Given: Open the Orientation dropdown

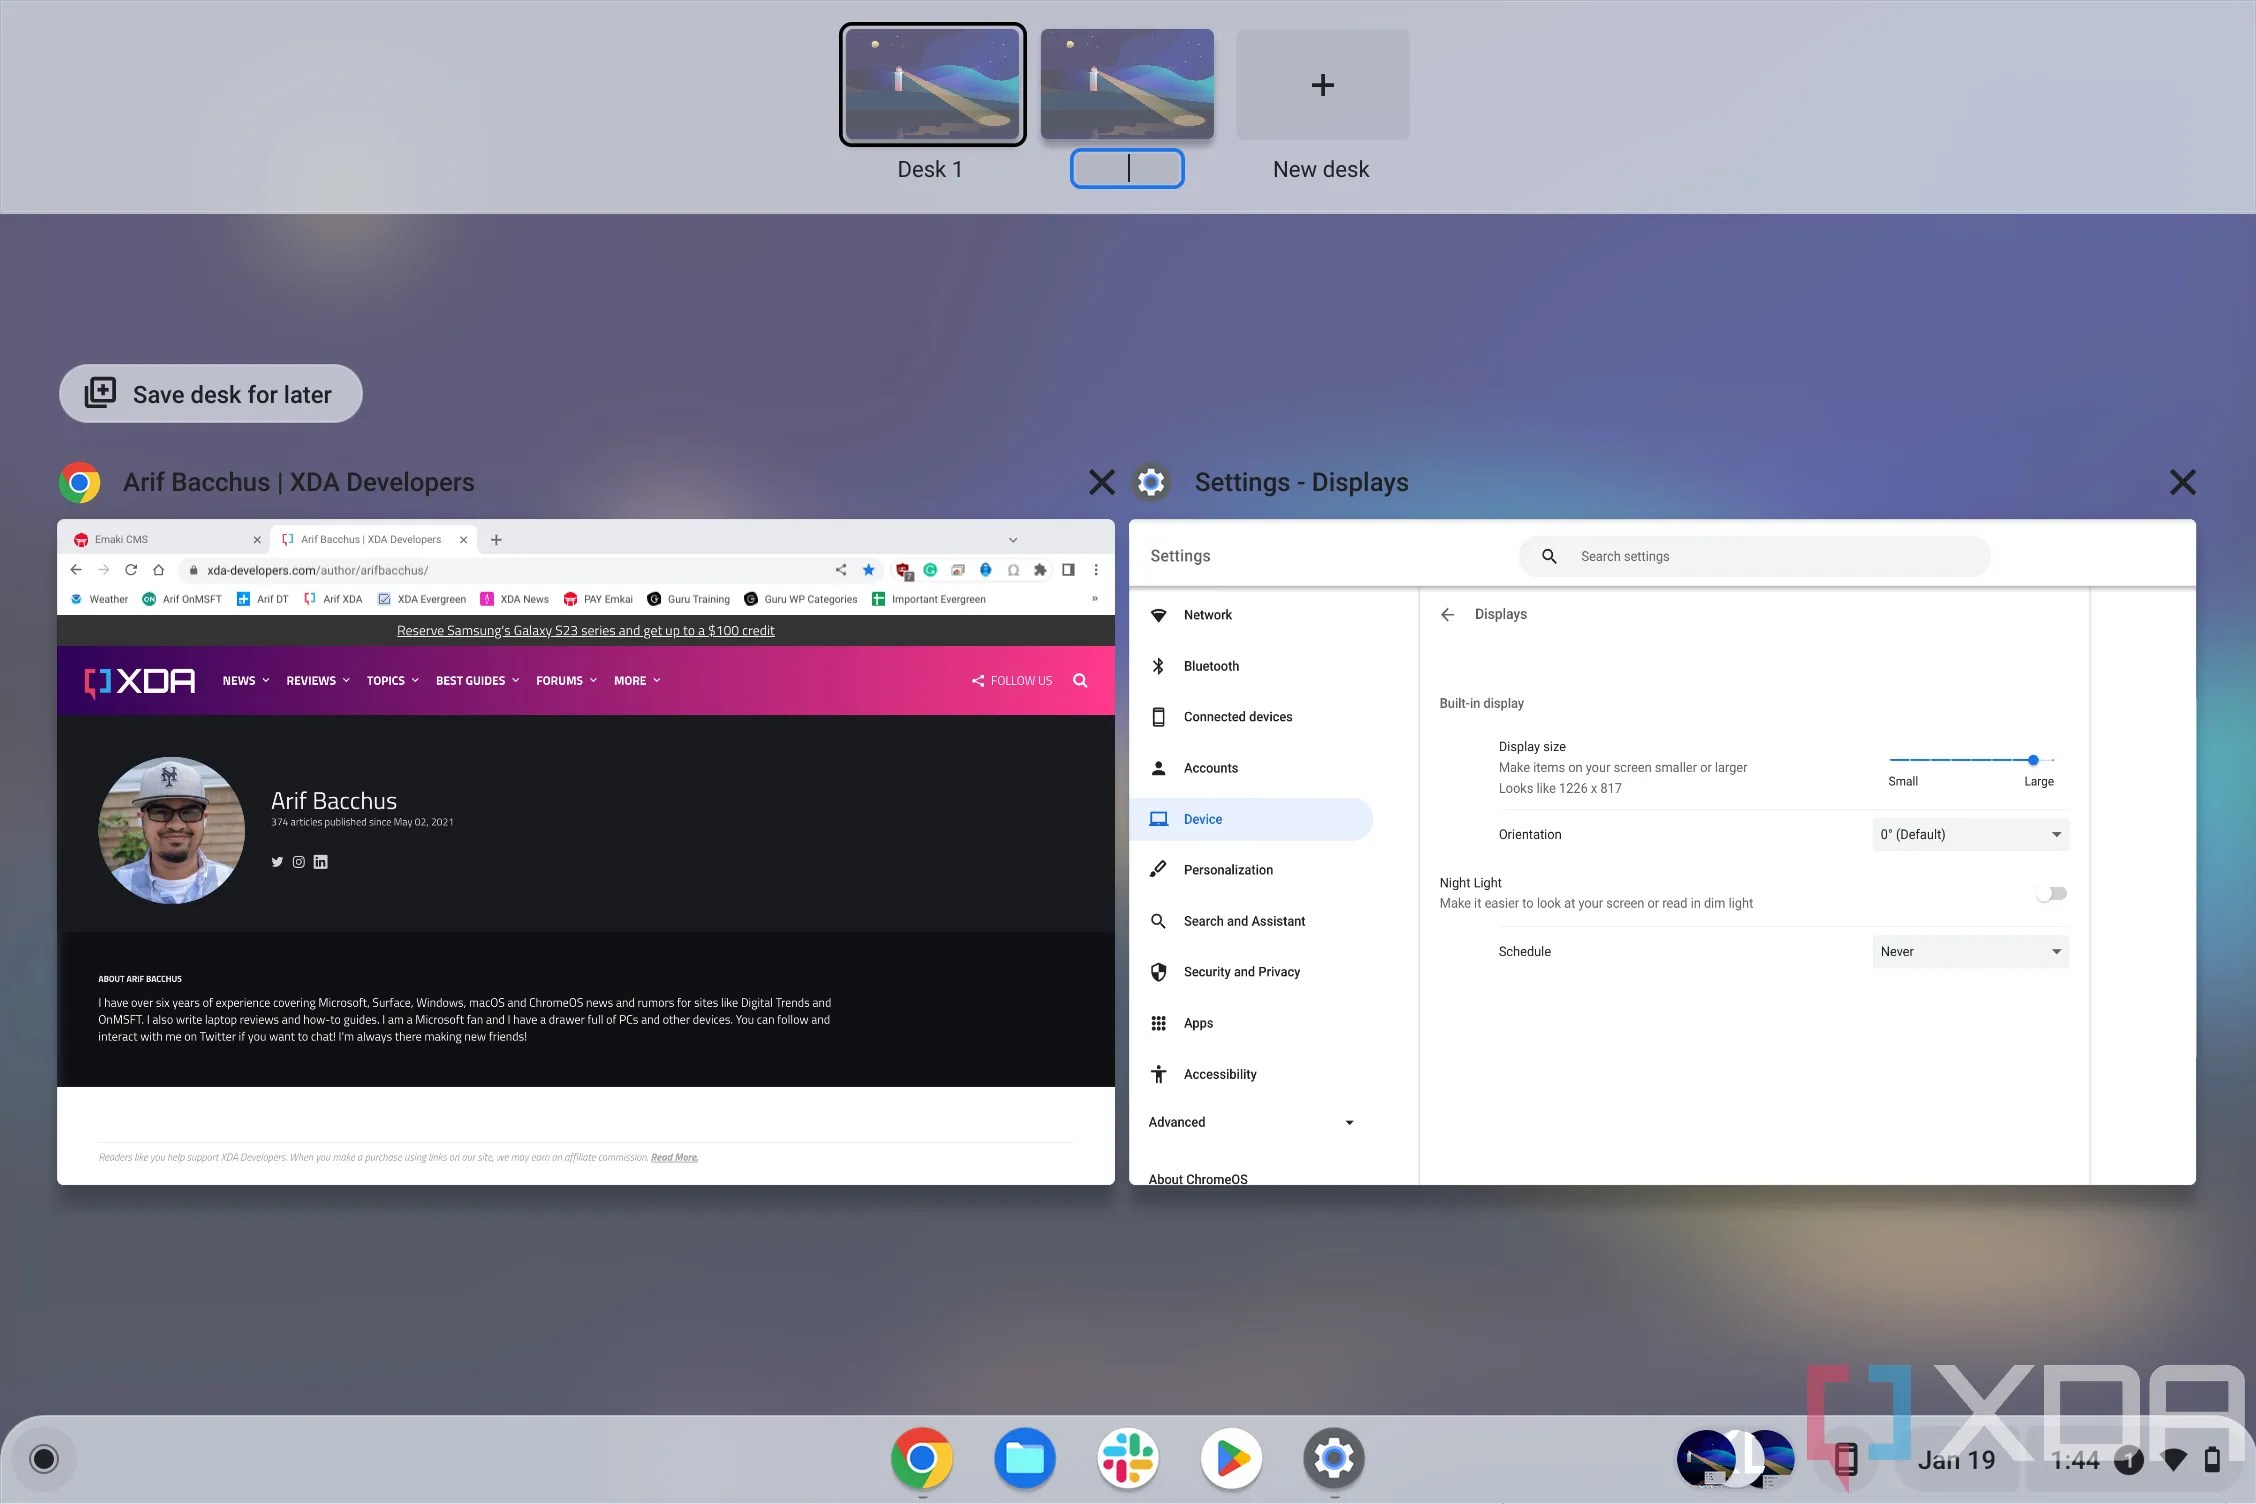Looking at the screenshot, I should click(1969, 834).
